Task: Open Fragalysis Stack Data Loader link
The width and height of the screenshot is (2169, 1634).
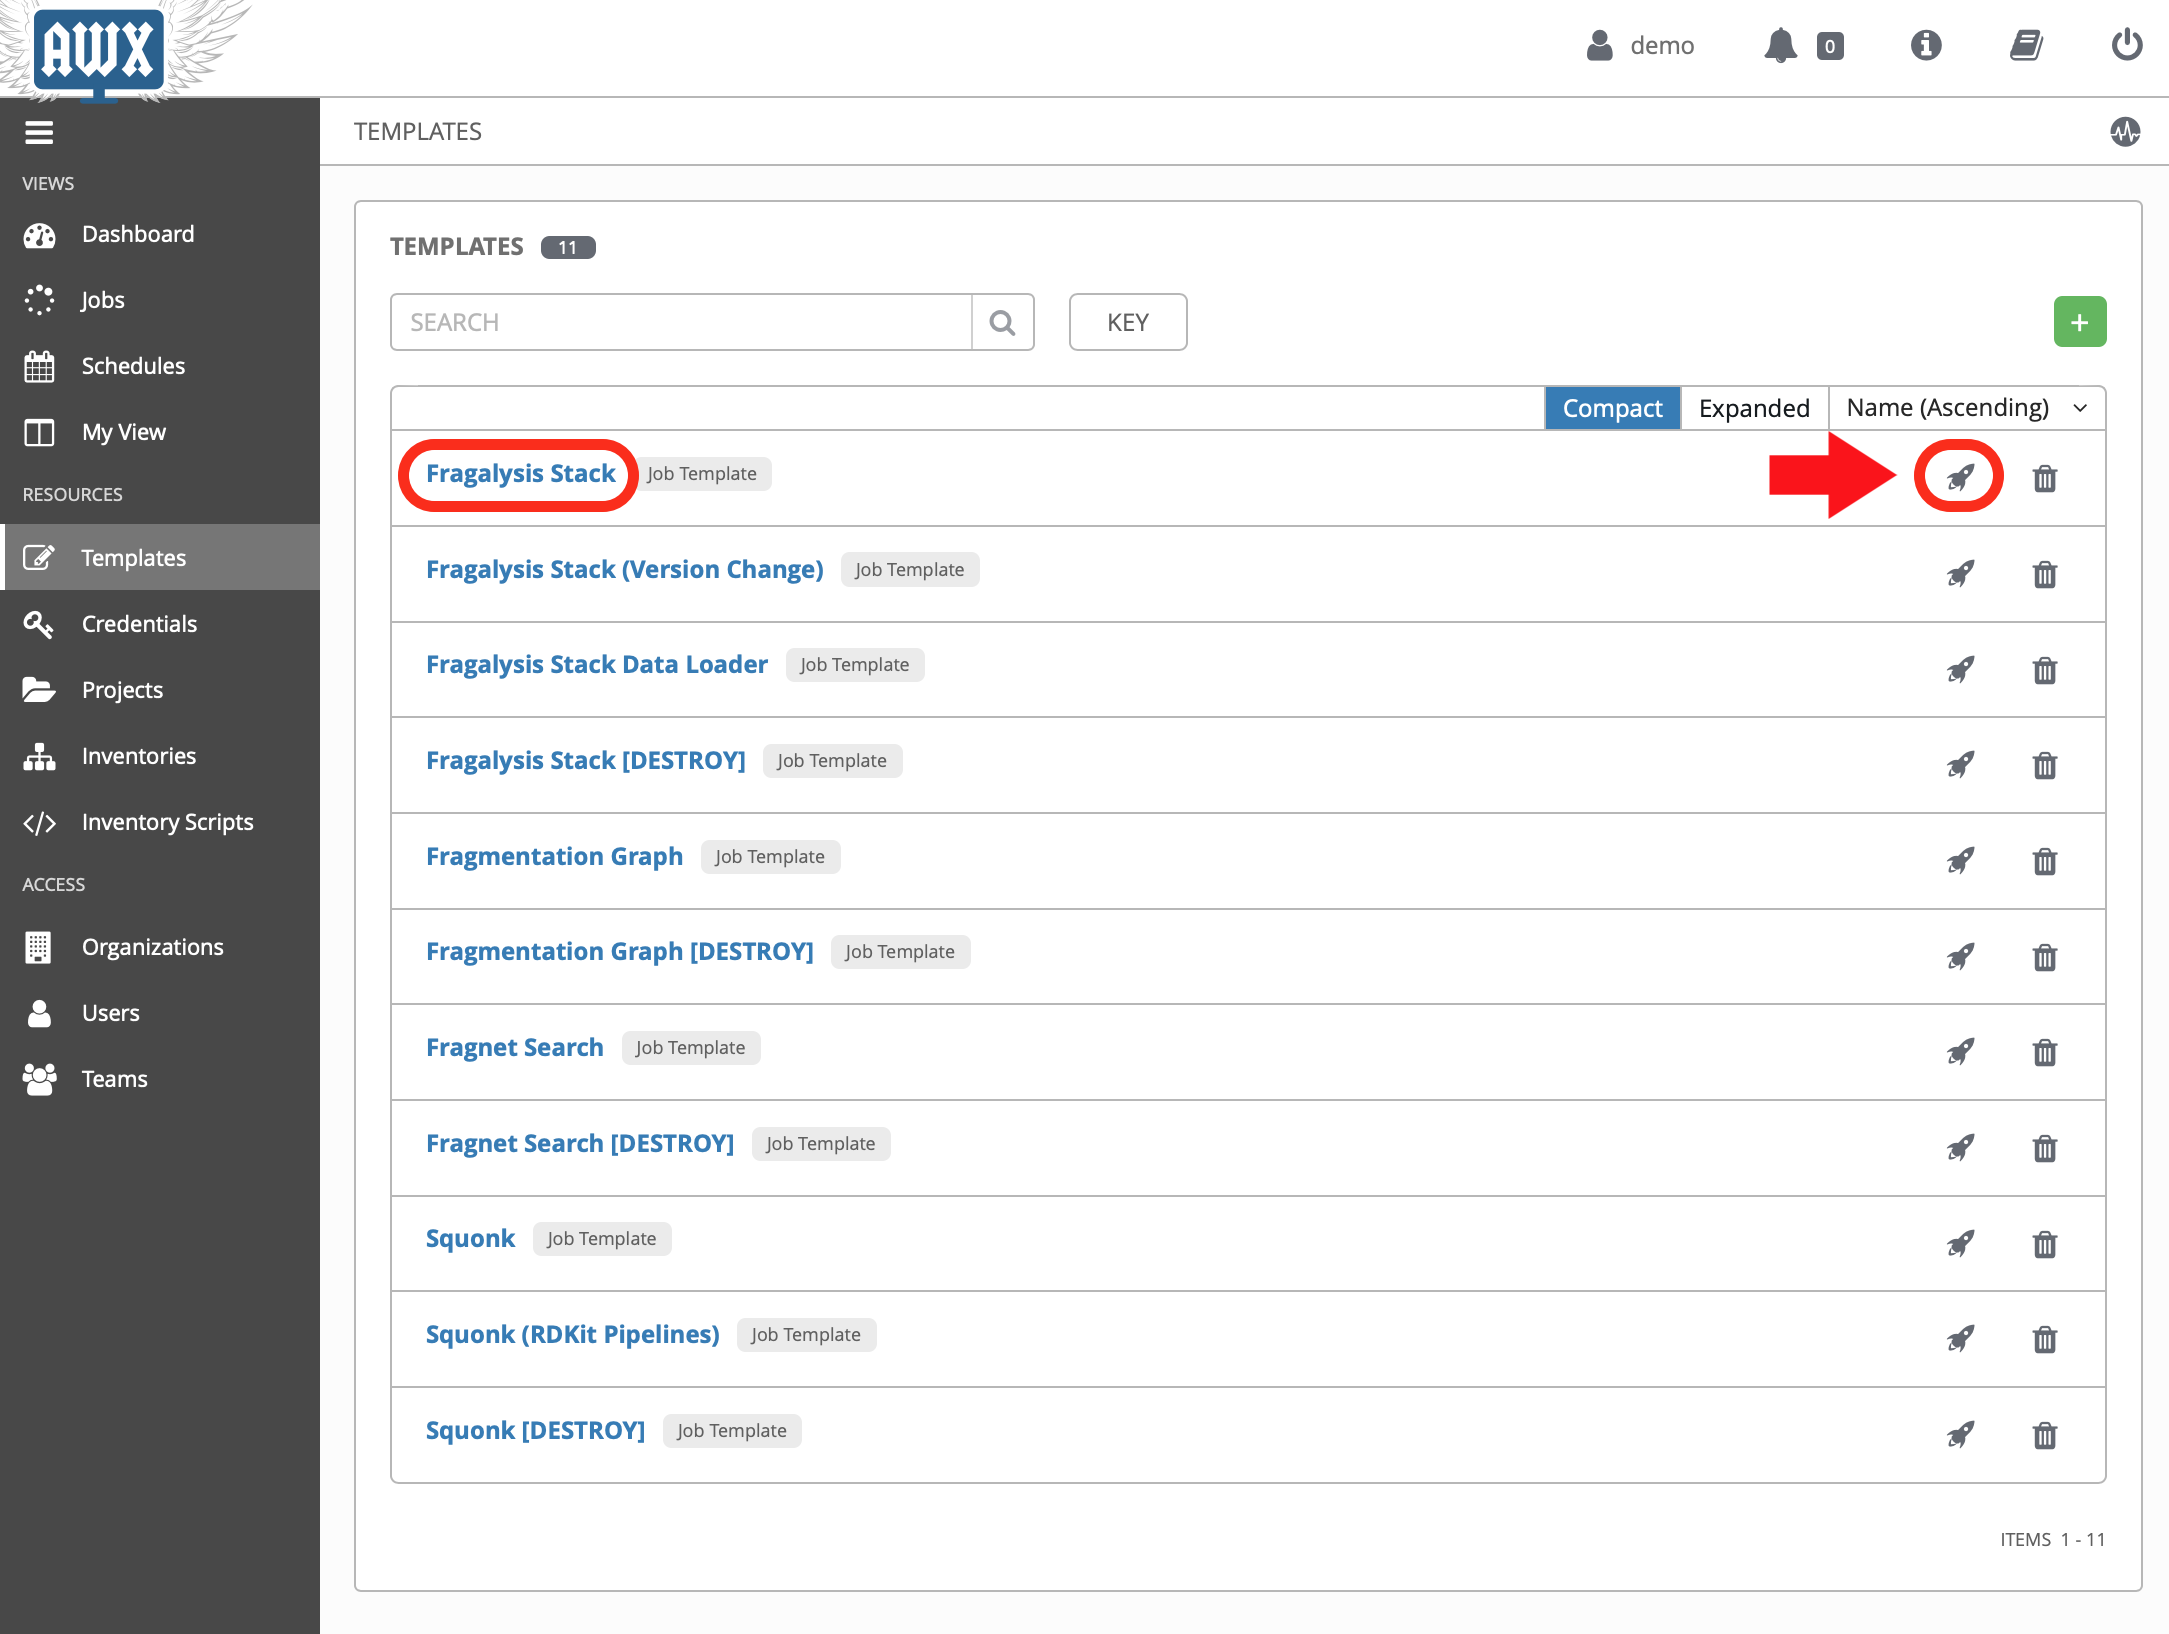Action: [597, 664]
